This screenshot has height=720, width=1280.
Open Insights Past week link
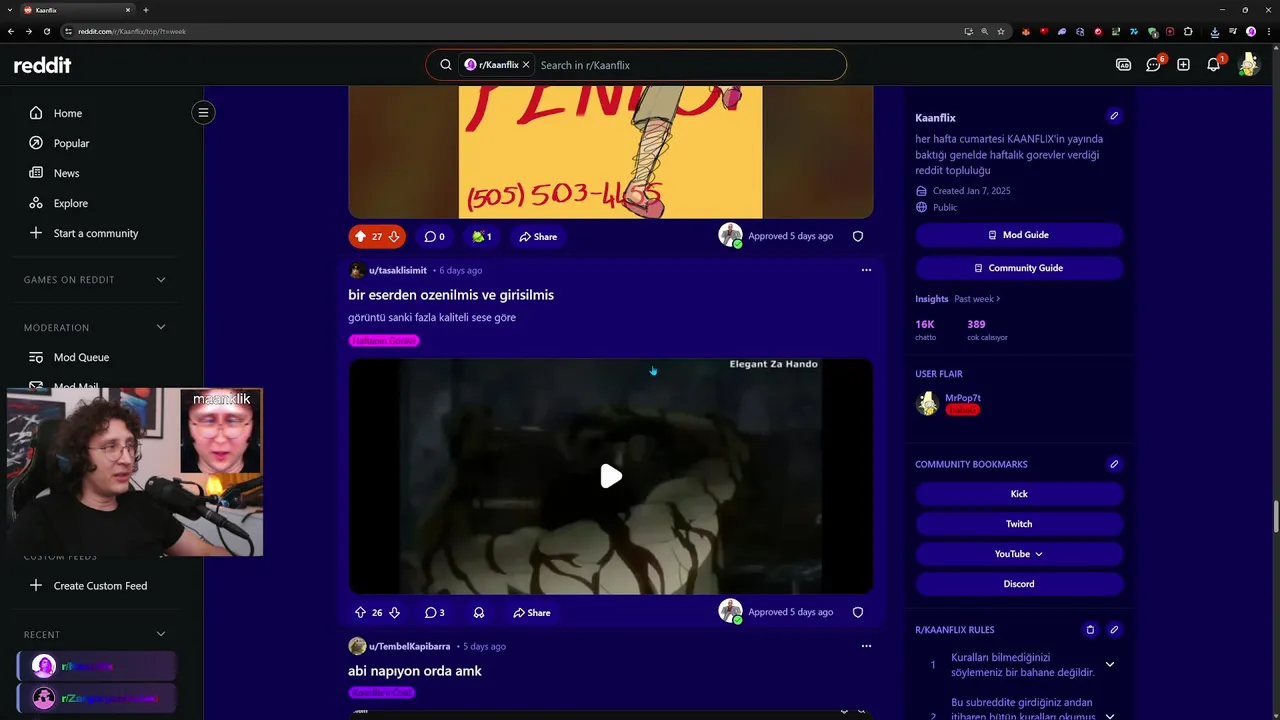click(x=977, y=299)
